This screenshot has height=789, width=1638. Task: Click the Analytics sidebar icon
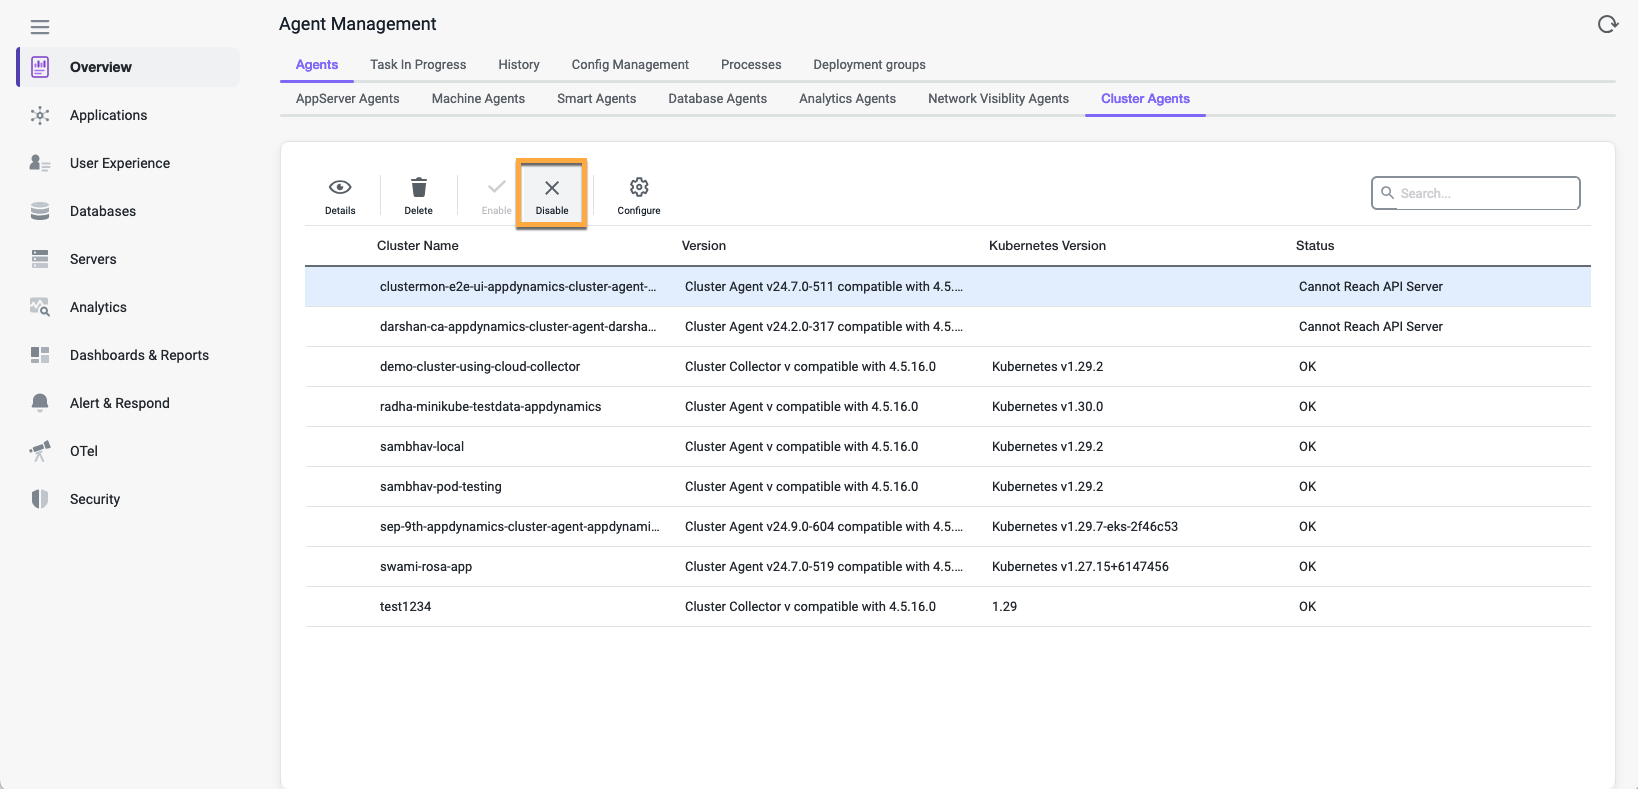tap(40, 307)
